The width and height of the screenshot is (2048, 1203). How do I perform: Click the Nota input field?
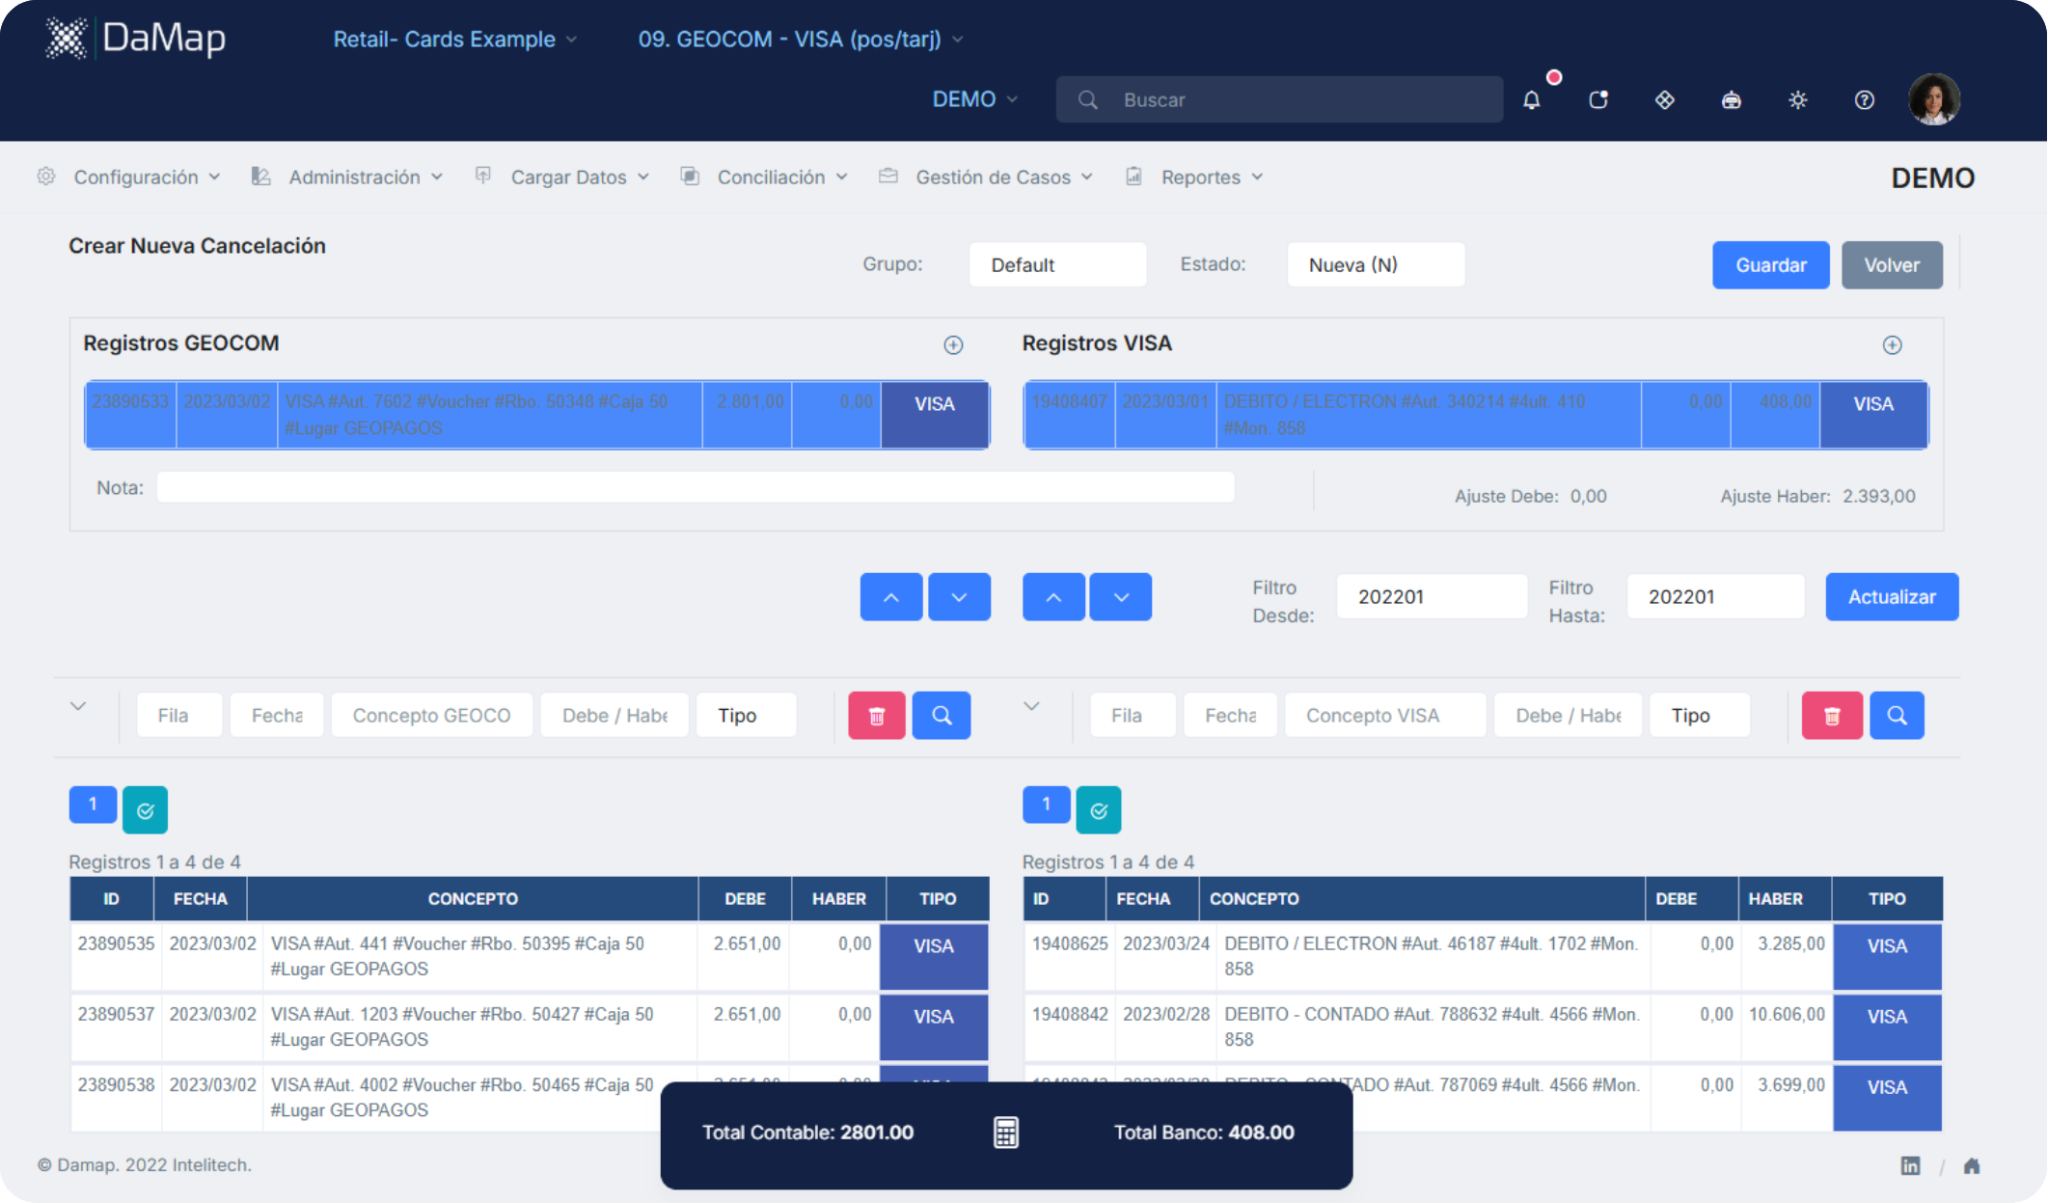[695, 488]
